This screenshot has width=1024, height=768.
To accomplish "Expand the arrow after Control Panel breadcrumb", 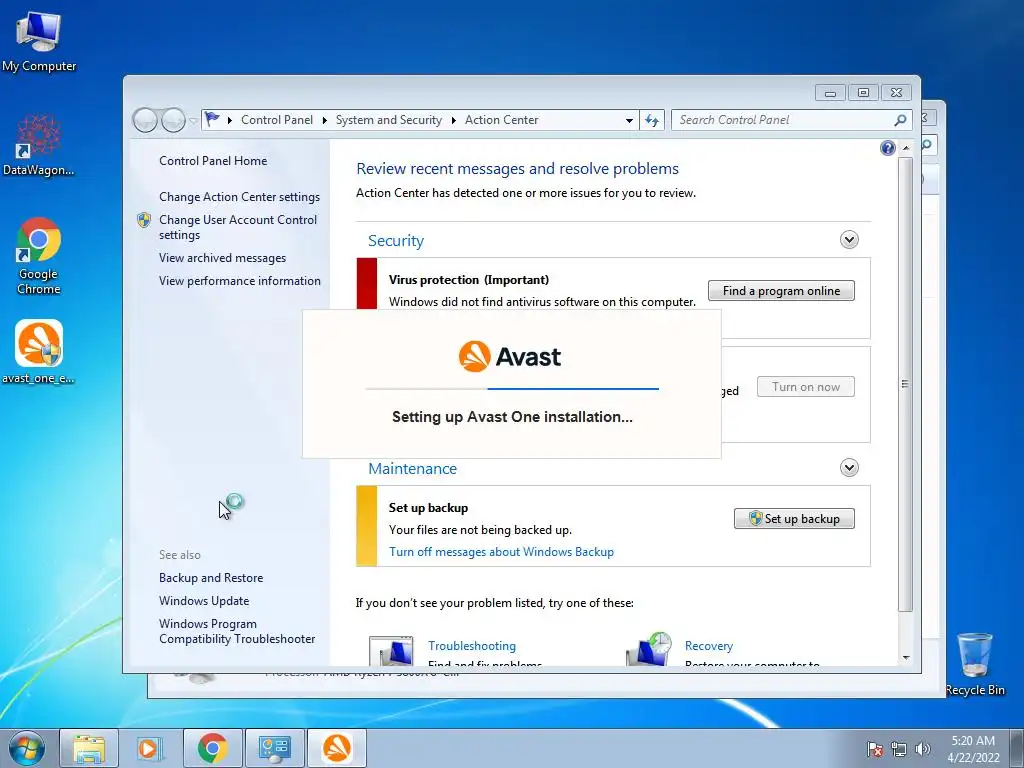I will click(325, 120).
